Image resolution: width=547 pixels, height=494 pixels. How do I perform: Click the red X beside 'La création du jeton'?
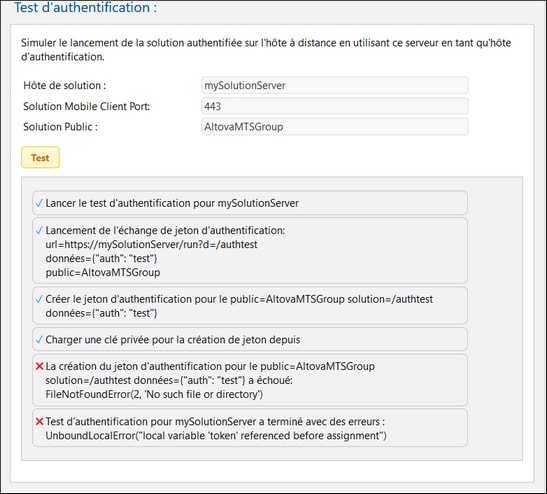pyautogui.click(x=39, y=366)
